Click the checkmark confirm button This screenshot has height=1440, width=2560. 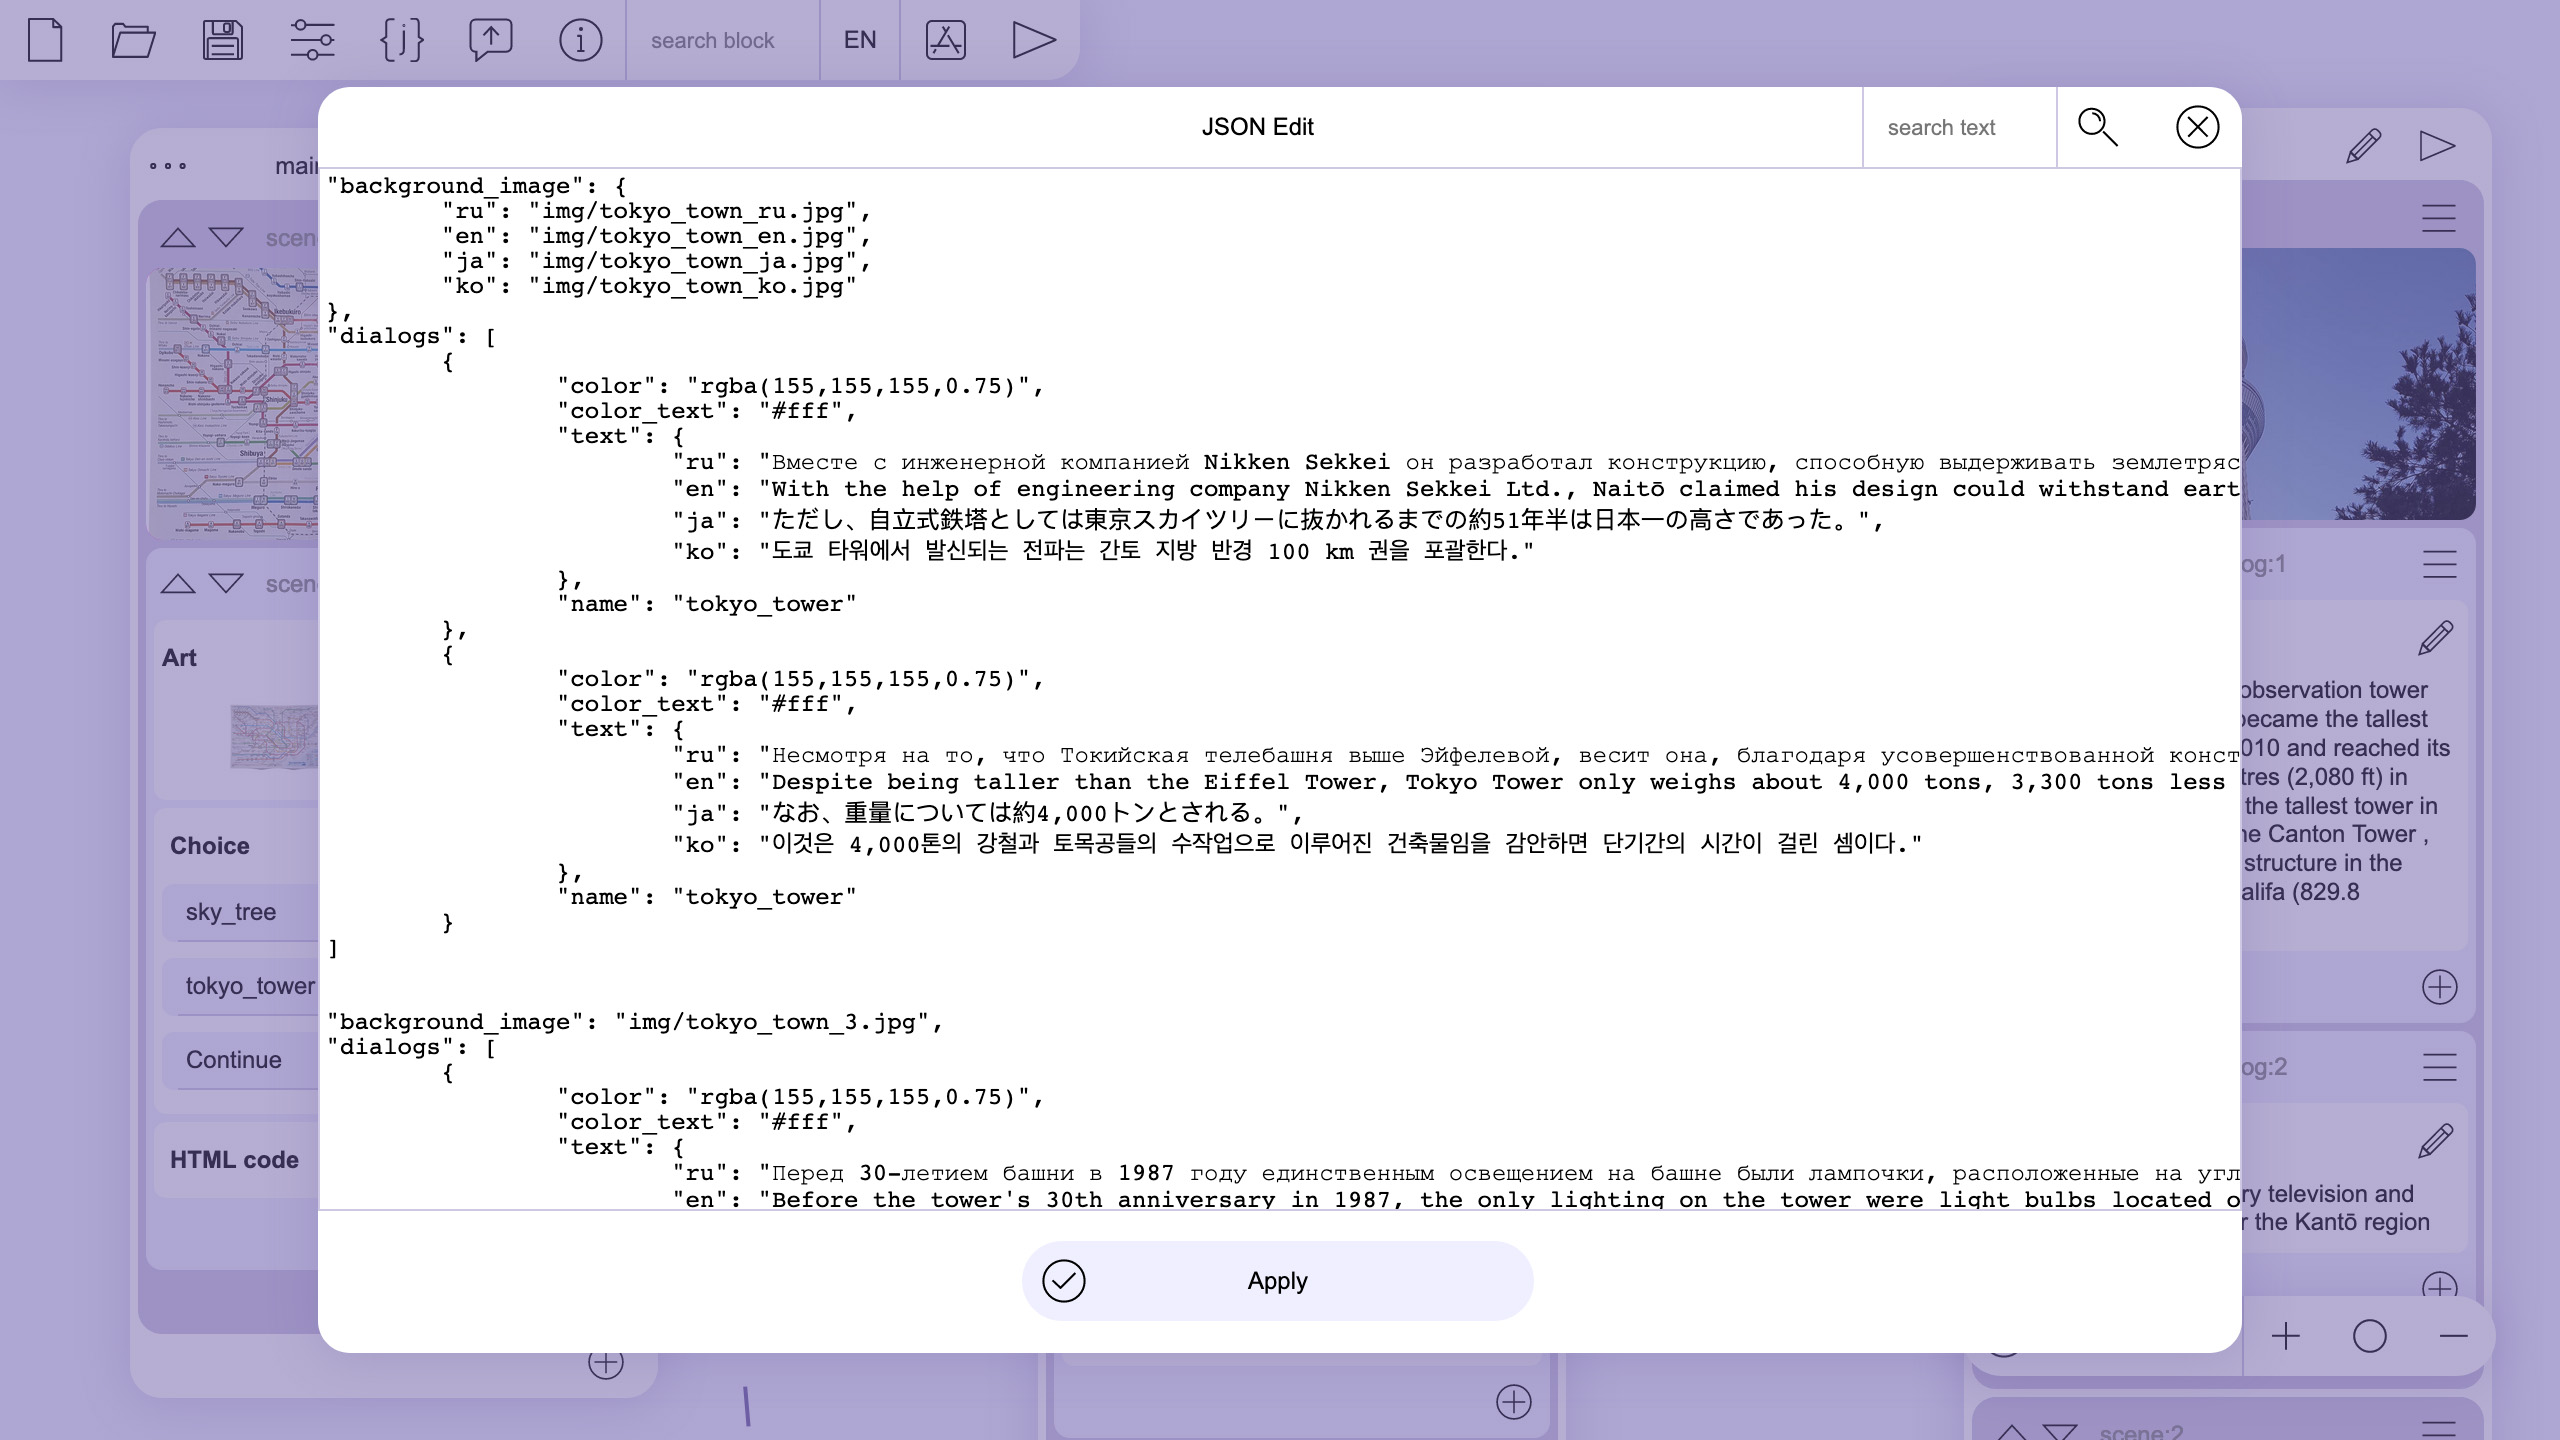(1064, 1280)
